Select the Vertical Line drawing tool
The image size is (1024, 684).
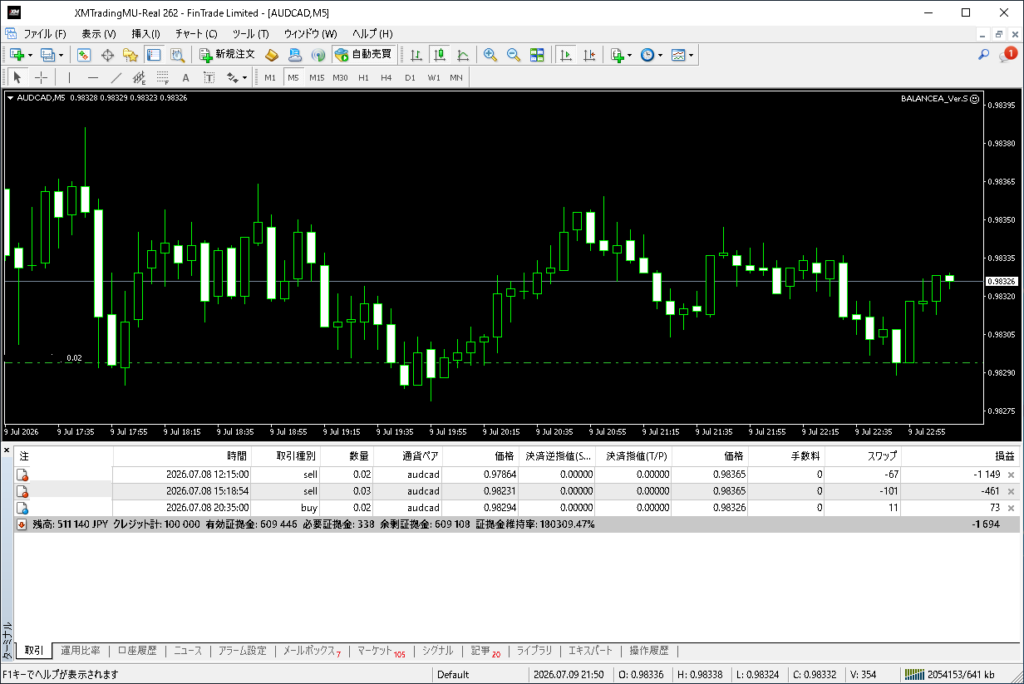pyautogui.click(x=69, y=78)
